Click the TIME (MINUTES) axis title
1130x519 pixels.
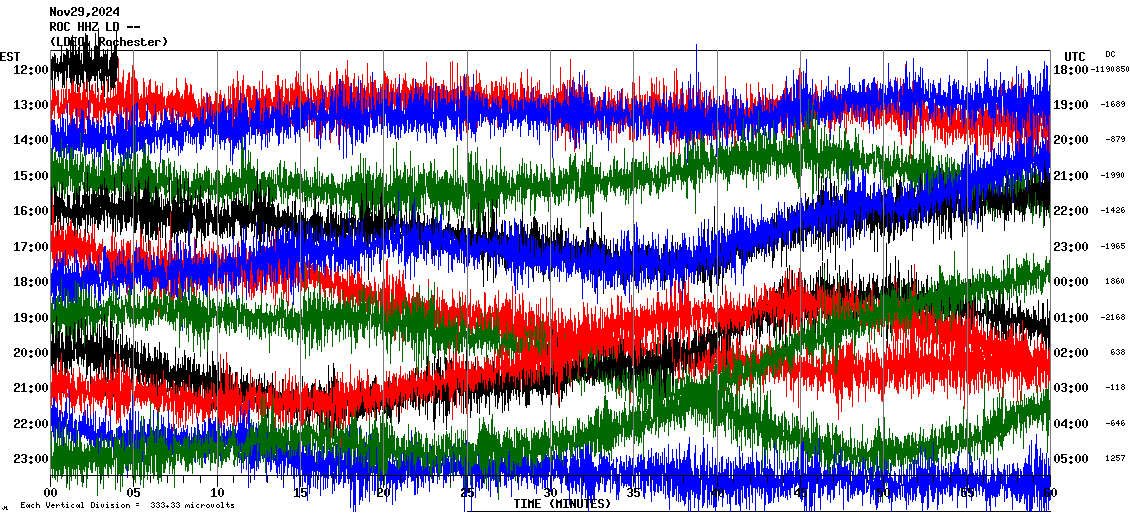pyautogui.click(x=561, y=504)
